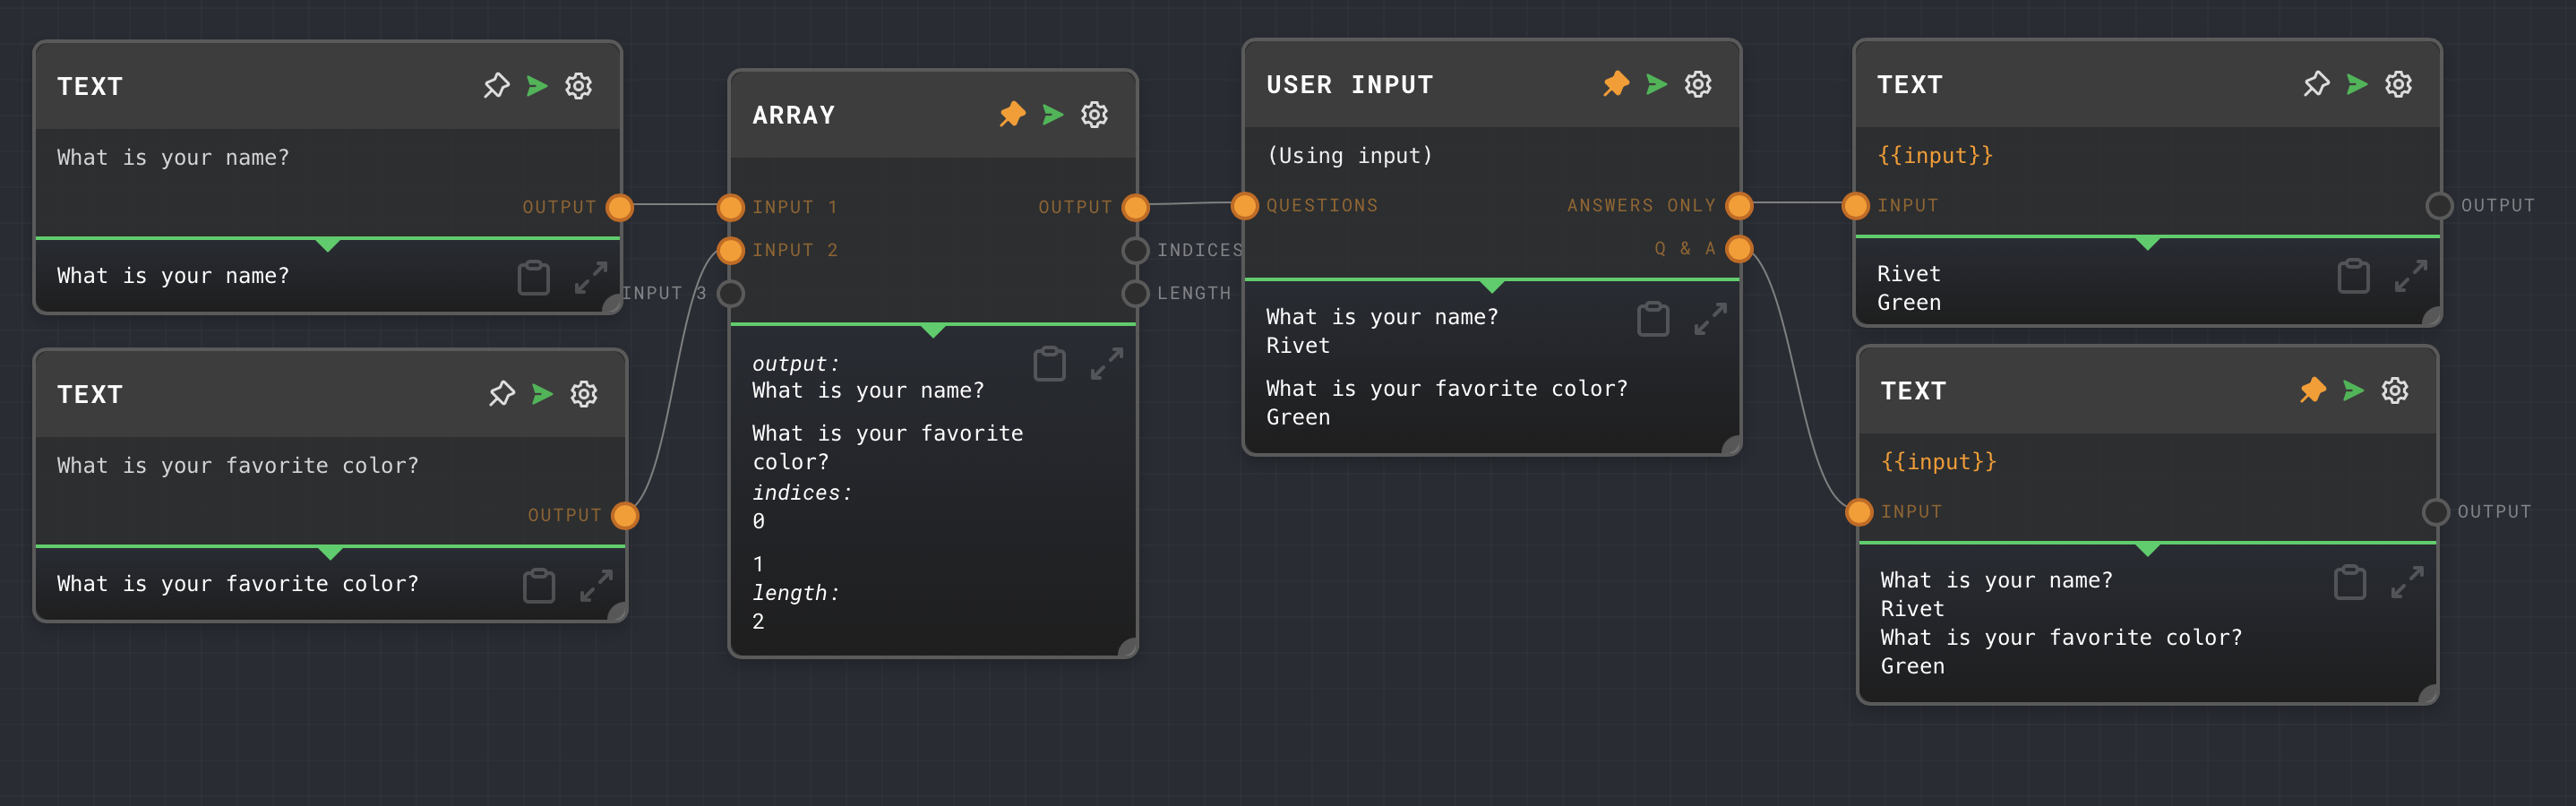Select the Q & A output port

coord(1739,248)
